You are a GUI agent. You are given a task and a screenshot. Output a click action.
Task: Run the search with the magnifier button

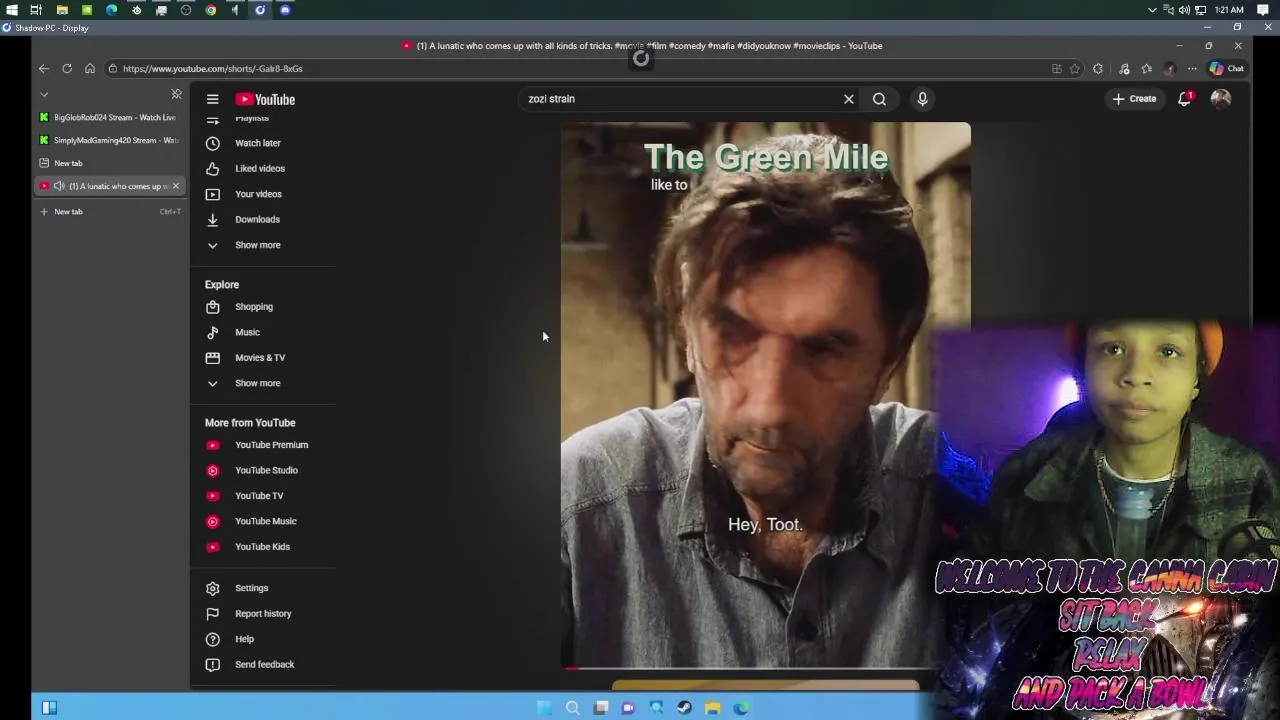(879, 99)
